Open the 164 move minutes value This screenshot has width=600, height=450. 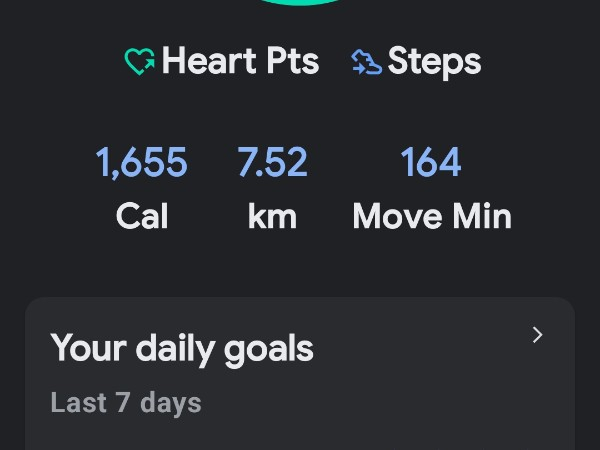431,162
